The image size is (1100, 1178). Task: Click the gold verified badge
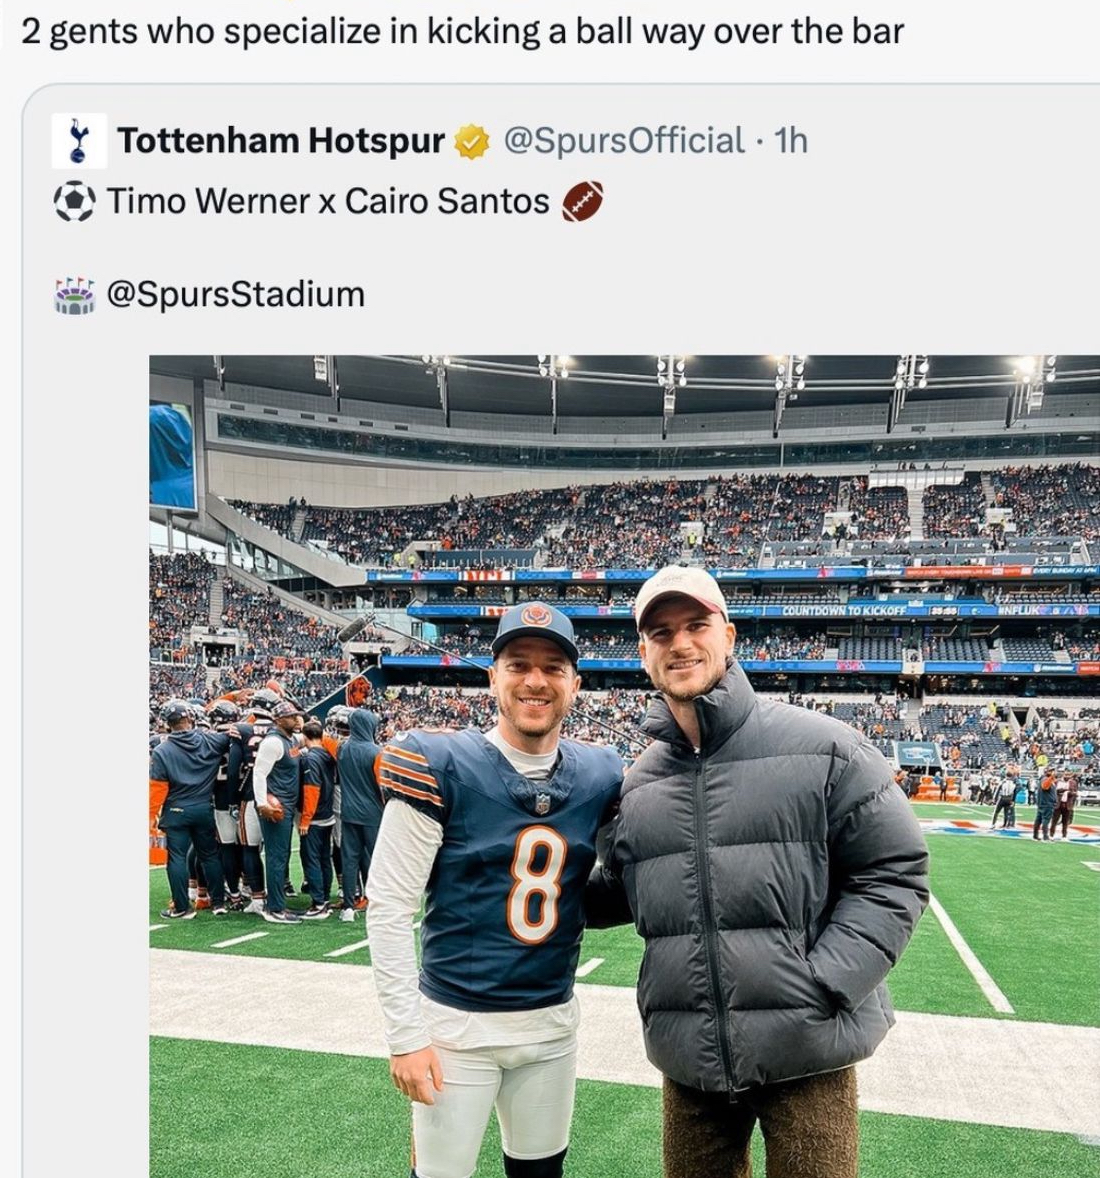tap(471, 142)
